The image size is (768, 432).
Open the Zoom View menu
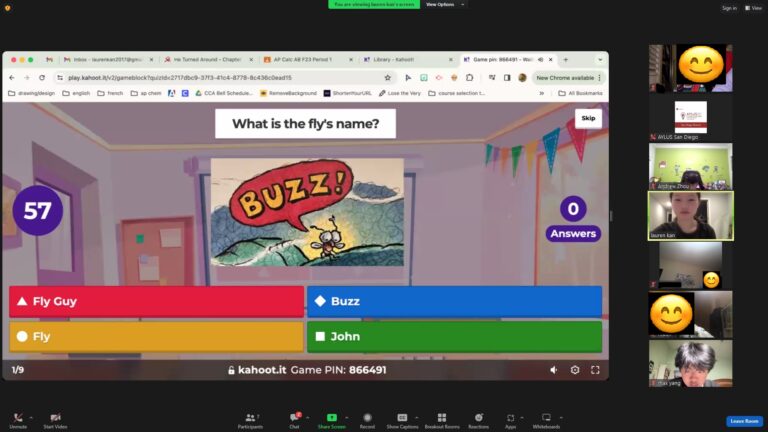coord(753,8)
